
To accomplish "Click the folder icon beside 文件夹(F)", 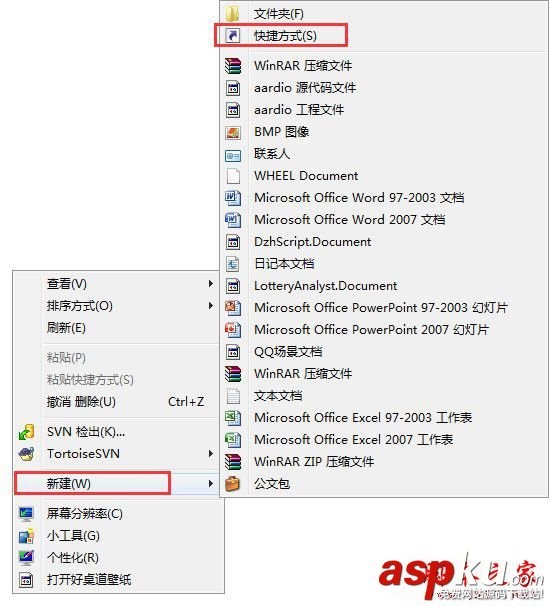I will click(233, 14).
